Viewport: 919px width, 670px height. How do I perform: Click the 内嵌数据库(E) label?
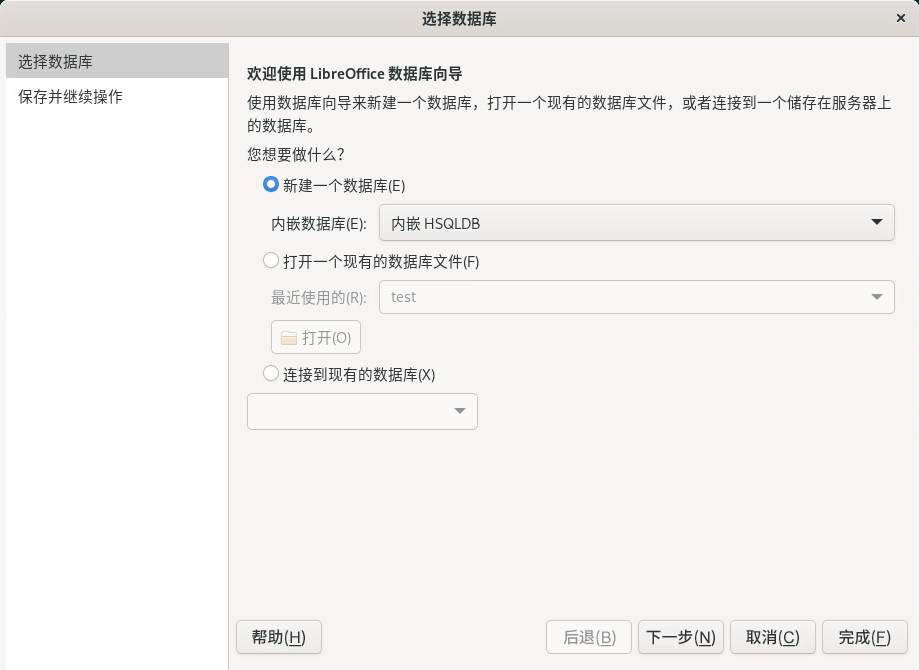point(318,224)
